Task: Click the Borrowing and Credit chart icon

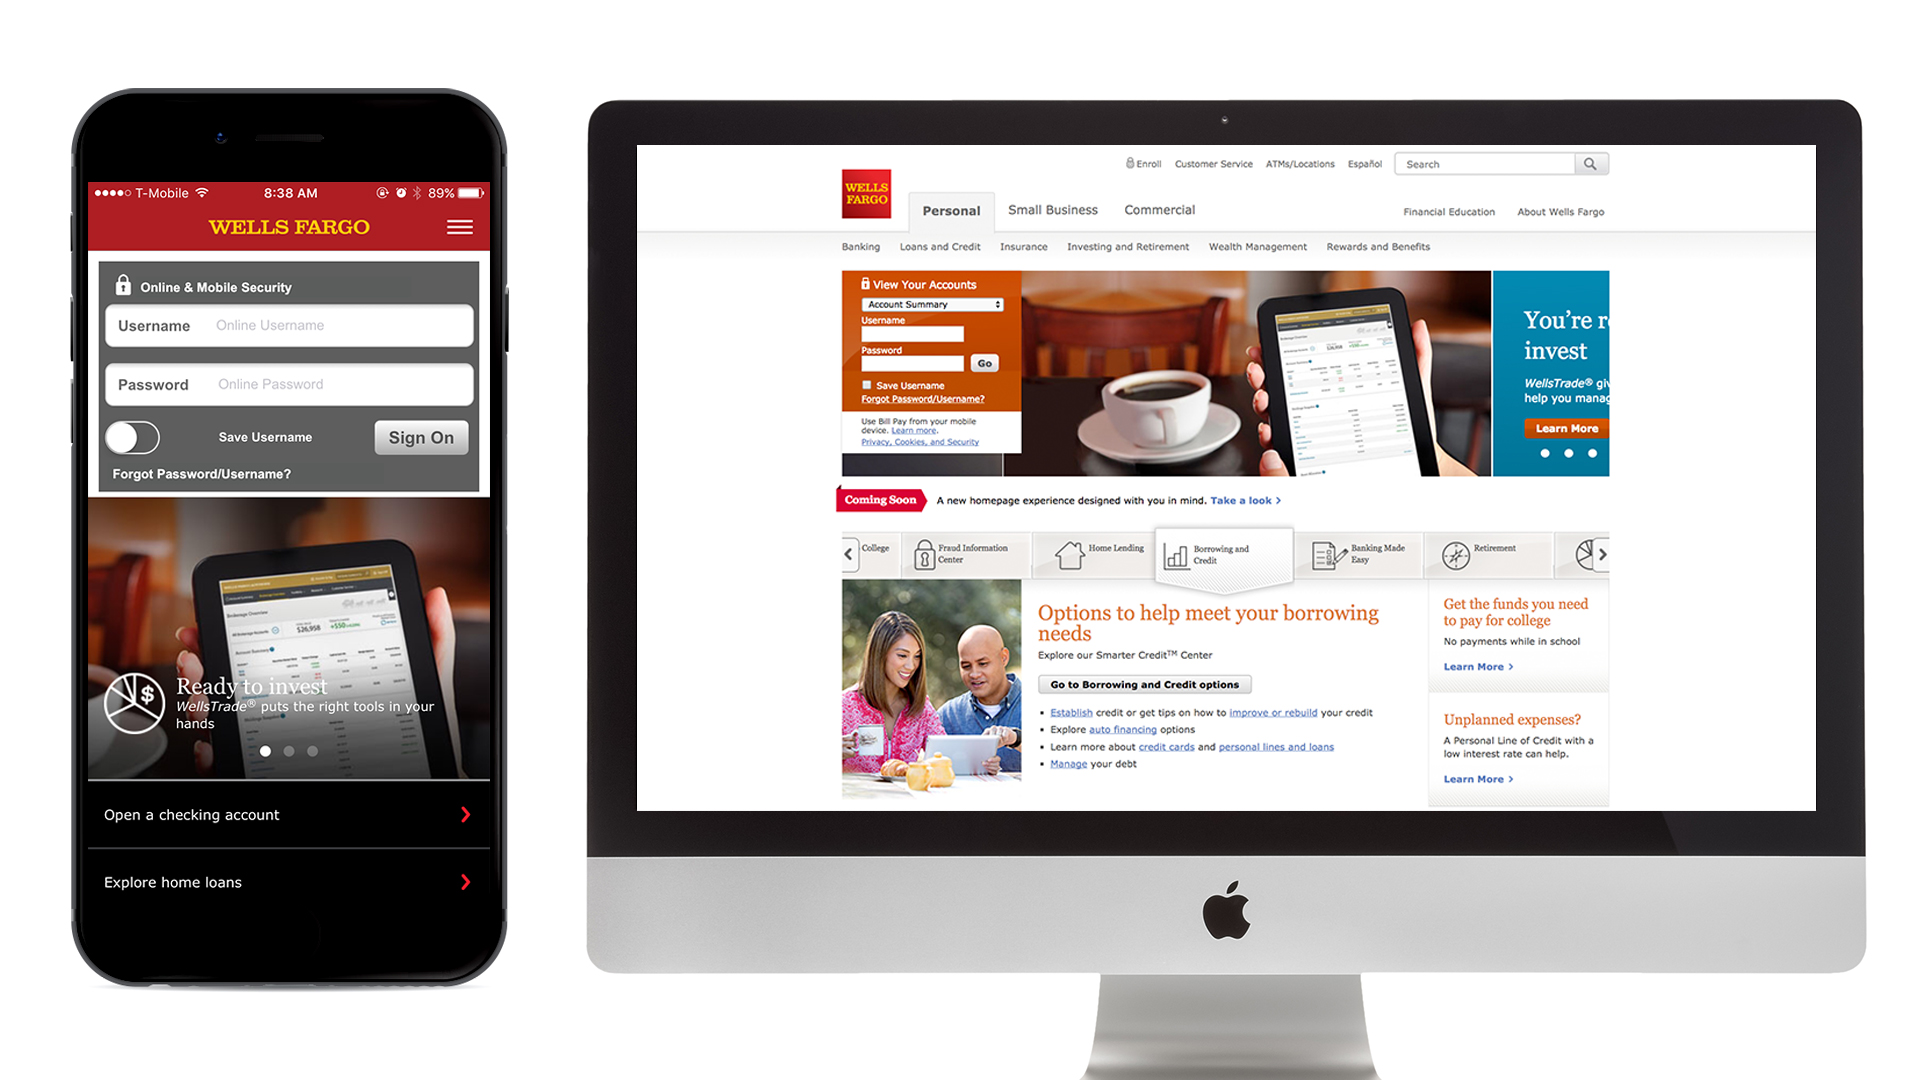Action: [x=1180, y=551]
